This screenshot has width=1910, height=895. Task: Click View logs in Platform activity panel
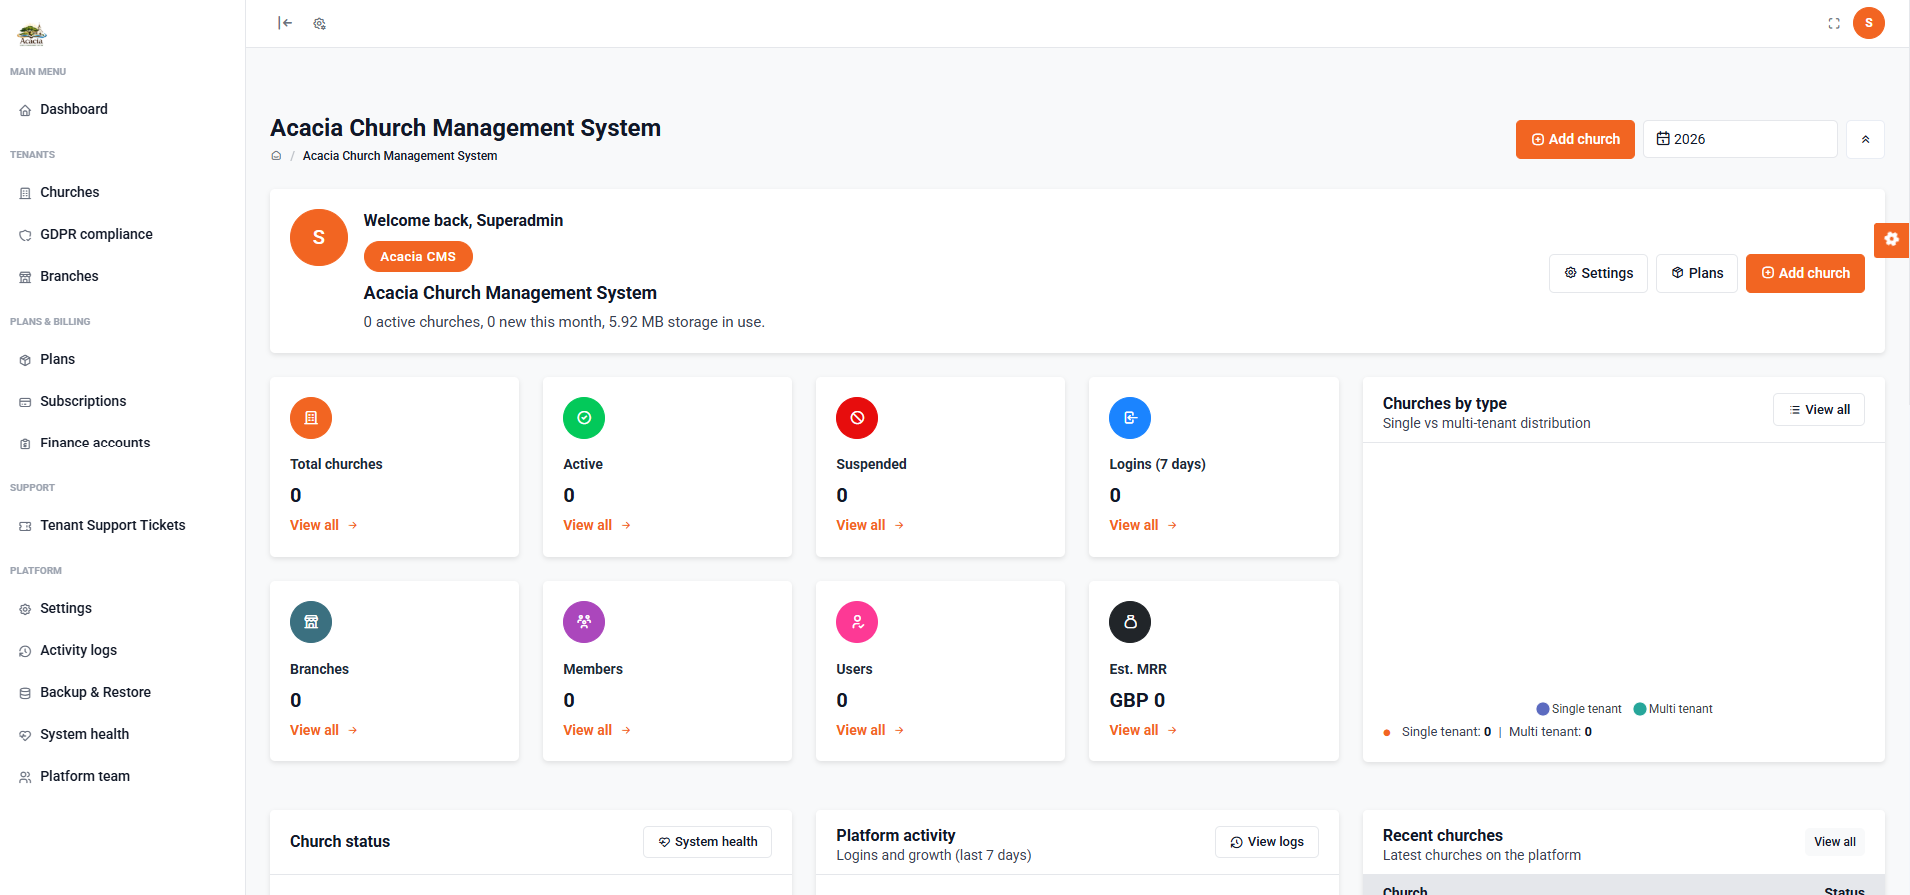(x=1267, y=842)
